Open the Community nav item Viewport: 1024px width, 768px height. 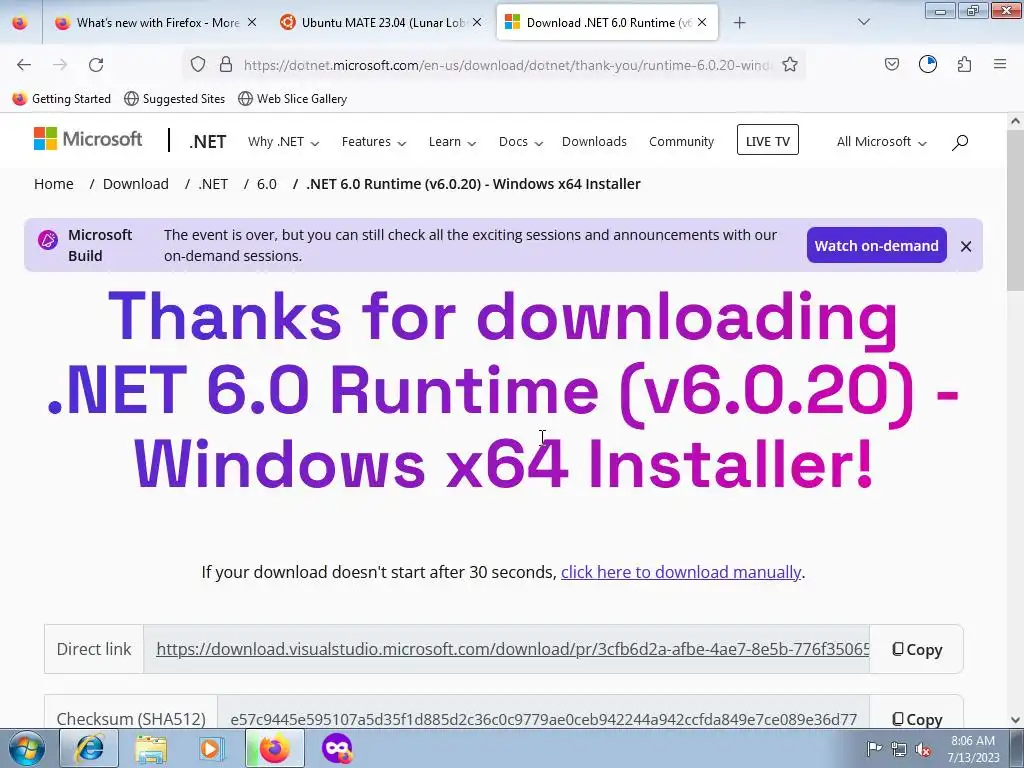click(681, 142)
